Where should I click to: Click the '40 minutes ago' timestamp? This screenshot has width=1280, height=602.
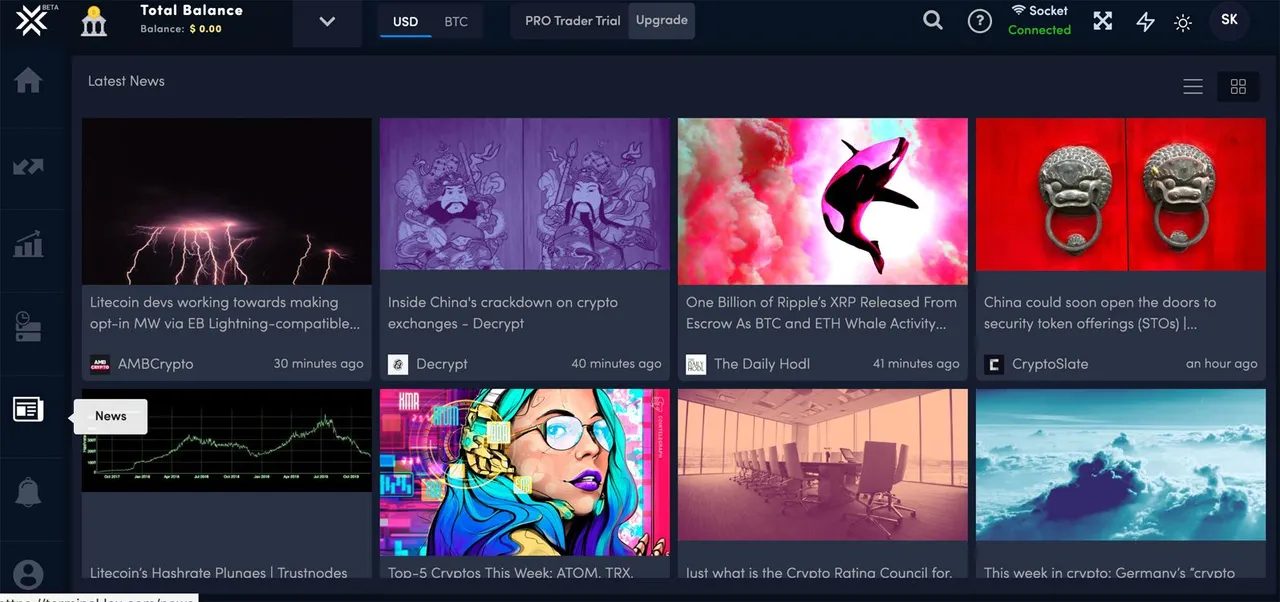point(616,364)
